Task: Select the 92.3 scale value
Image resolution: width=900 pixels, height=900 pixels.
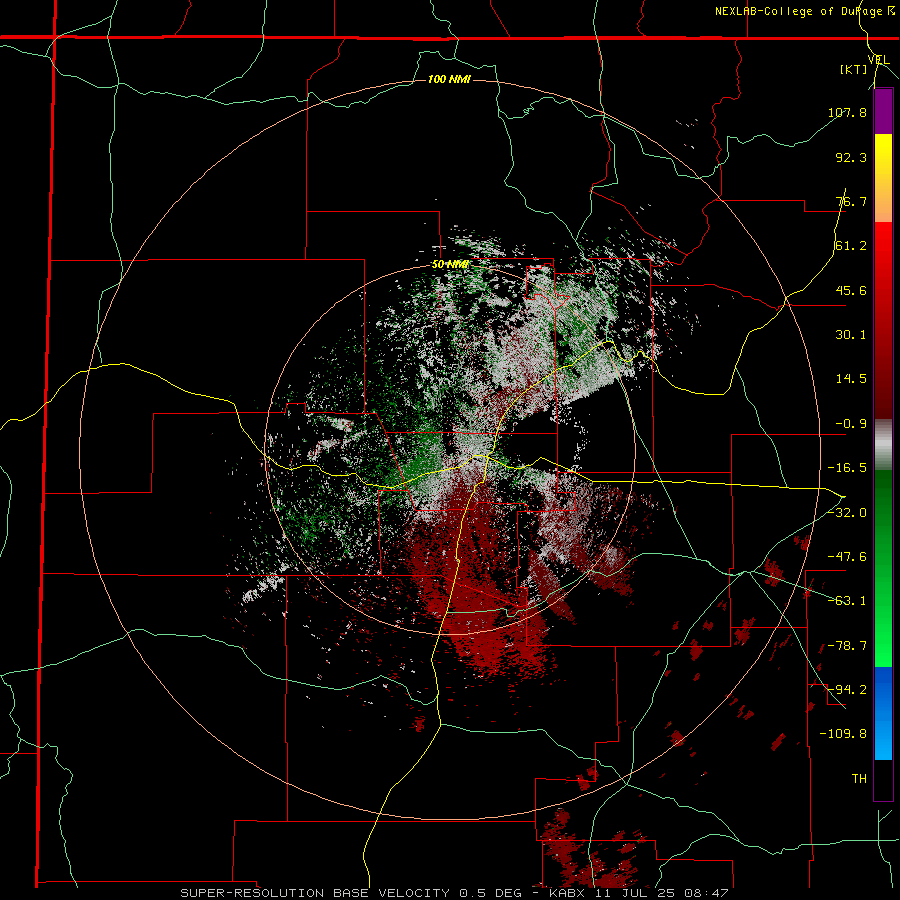Action: [x=851, y=157]
